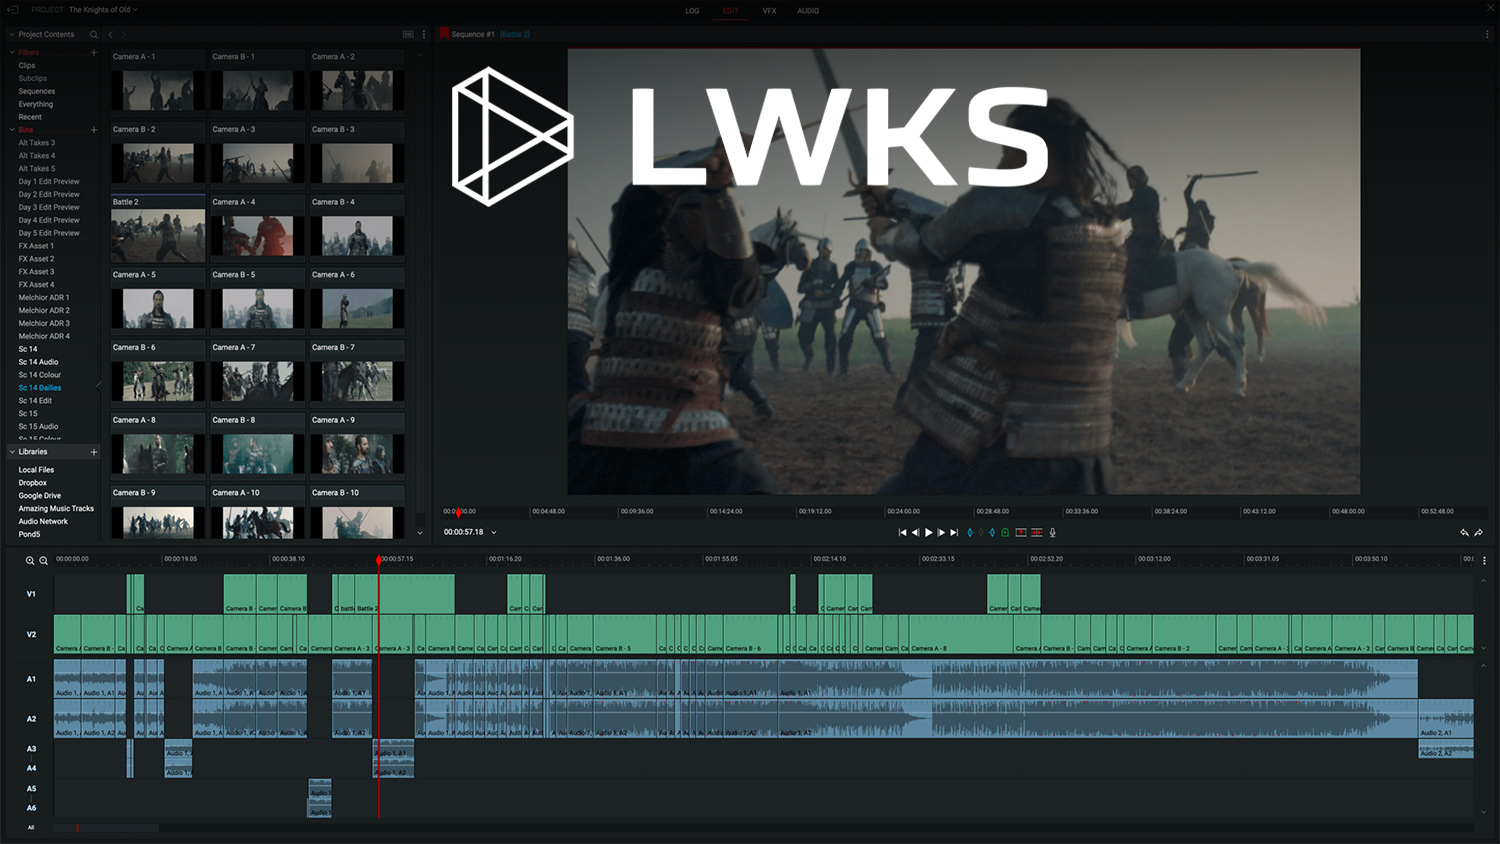Viewport: 1500px width, 844px height.
Task: Select the Battle 2 clip thumbnail
Action: click(158, 236)
